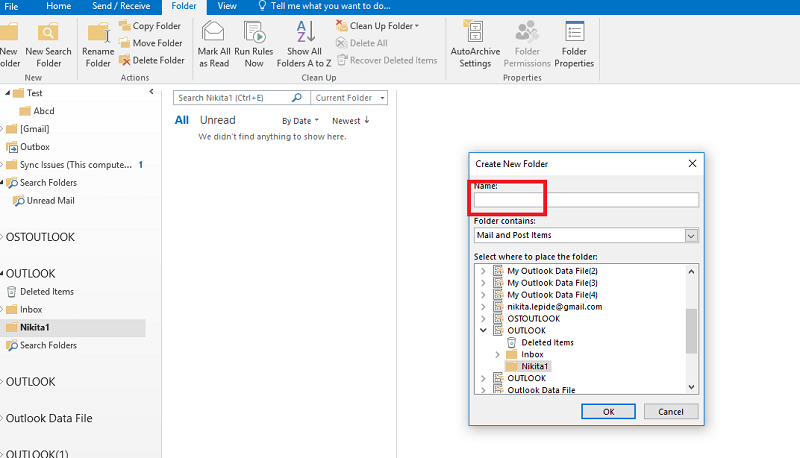Click Copy Folder in the ribbon
Viewport: 800px width, 458px height.
(150, 26)
